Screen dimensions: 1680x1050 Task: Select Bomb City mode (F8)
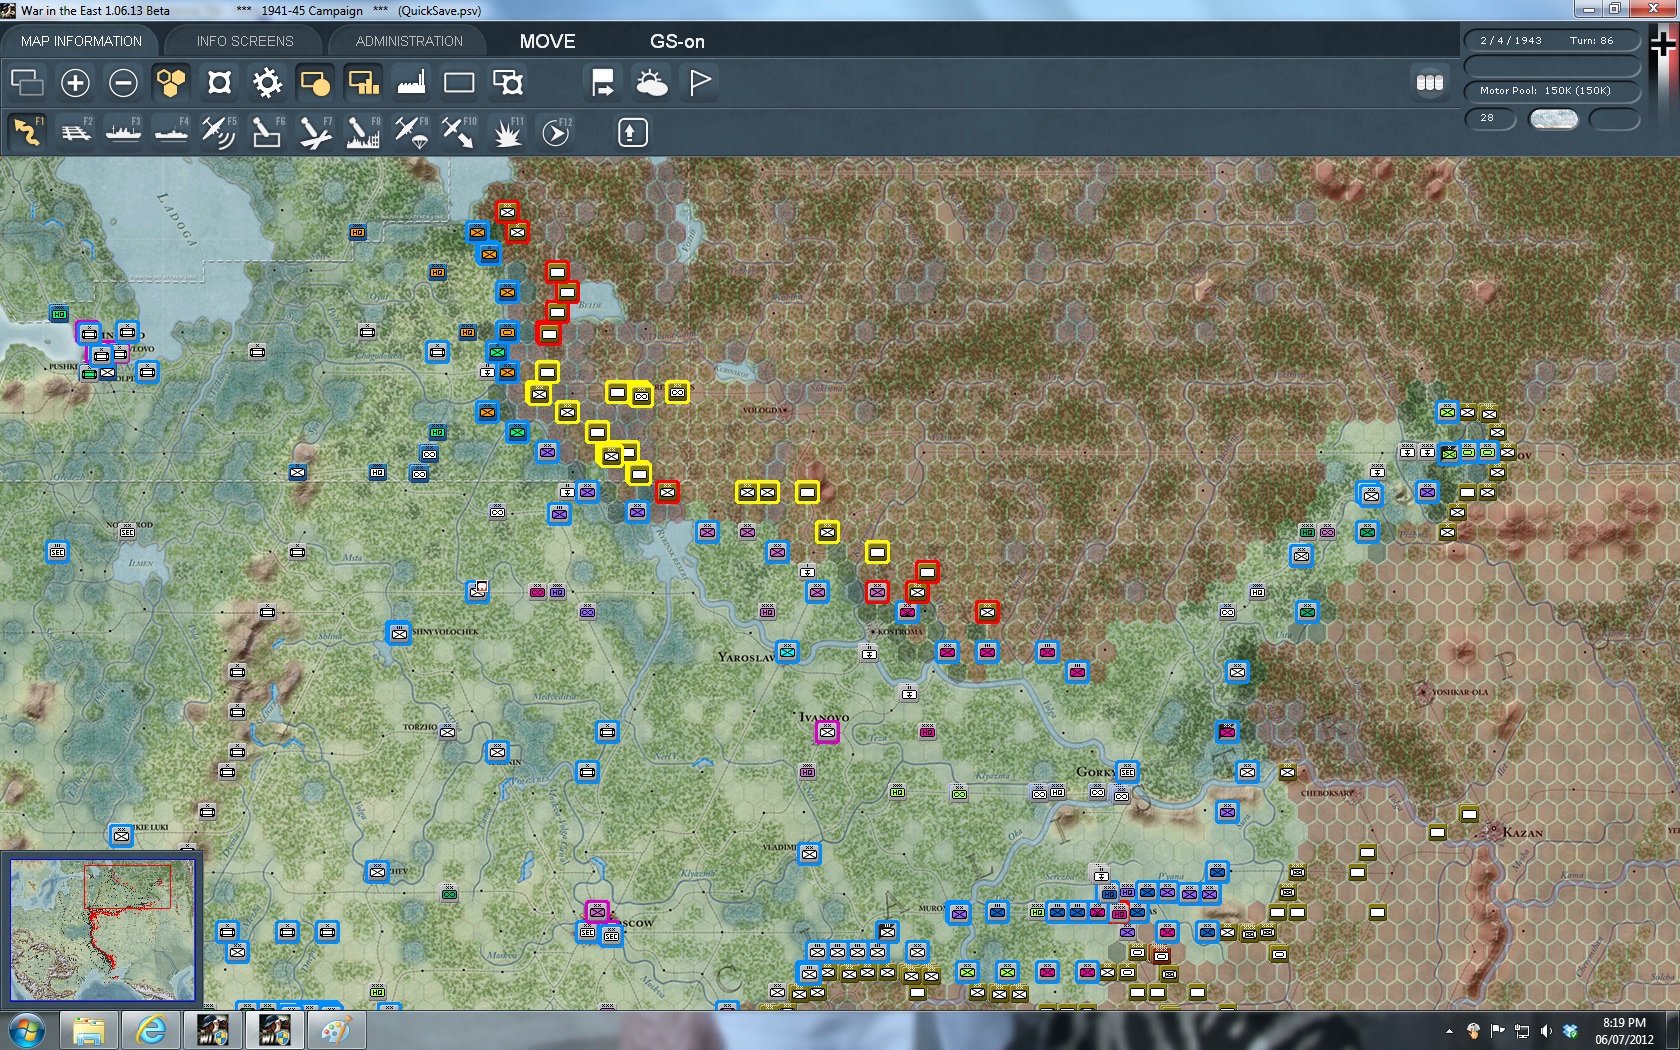tap(363, 132)
